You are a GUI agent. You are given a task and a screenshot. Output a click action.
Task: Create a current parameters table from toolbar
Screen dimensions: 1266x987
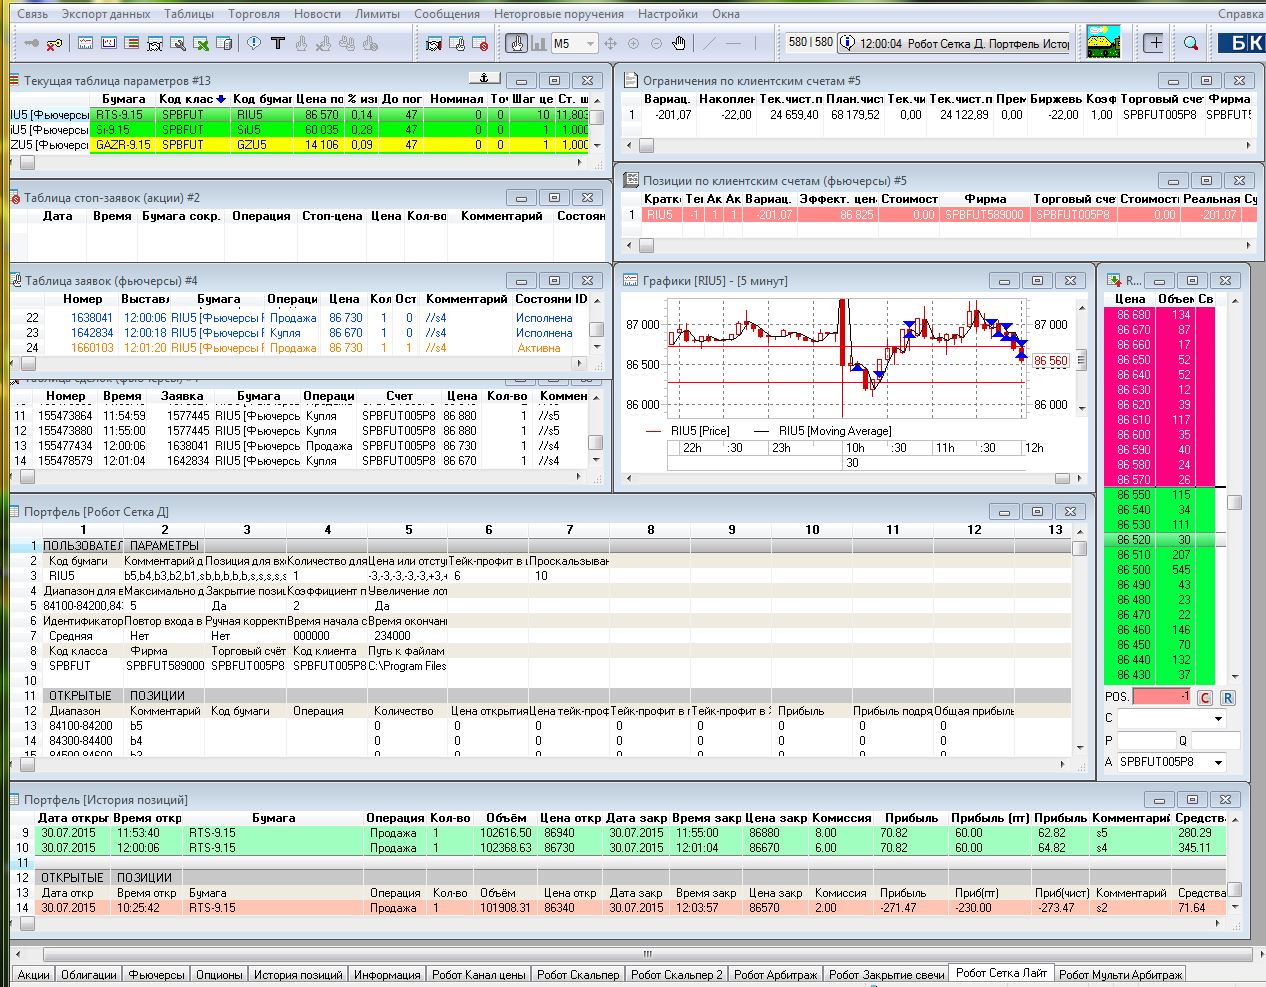coord(86,43)
